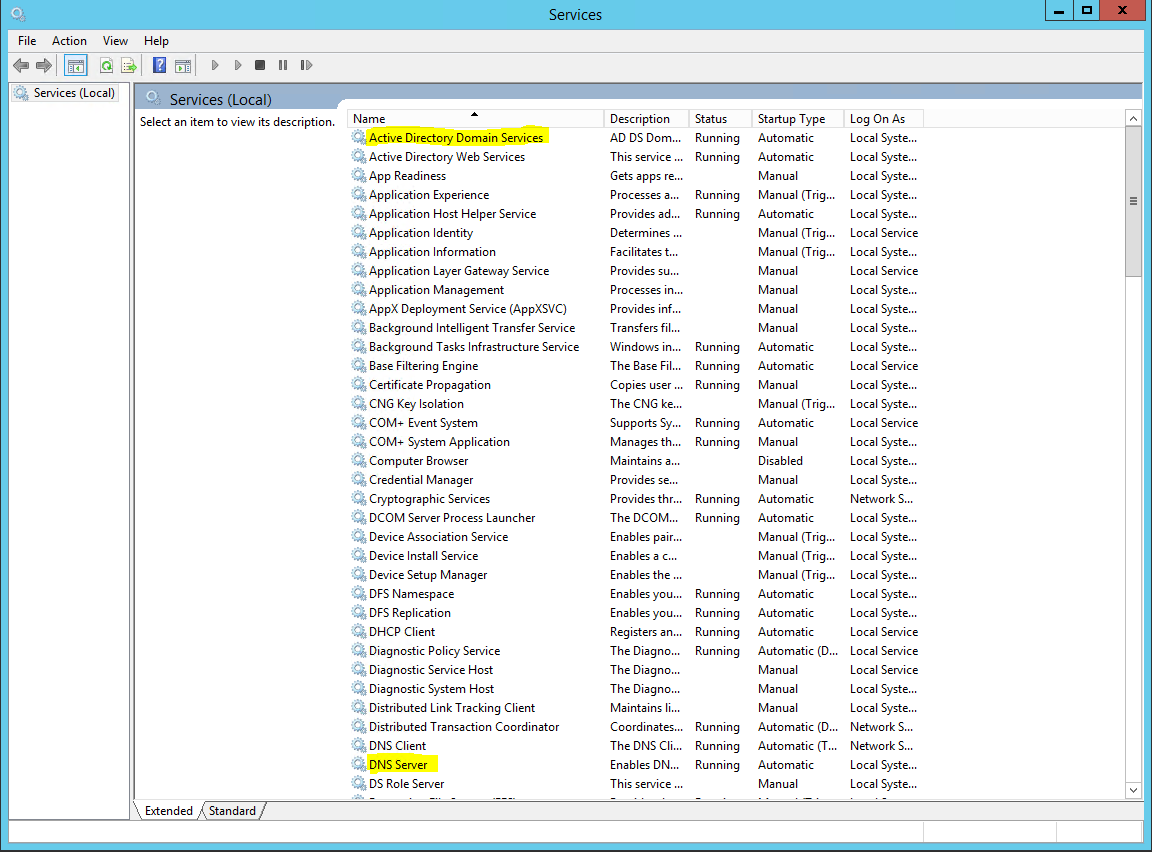The height and width of the screenshot is (852, 1152).
Task: Open the File menu
Action: pos(27,41)
